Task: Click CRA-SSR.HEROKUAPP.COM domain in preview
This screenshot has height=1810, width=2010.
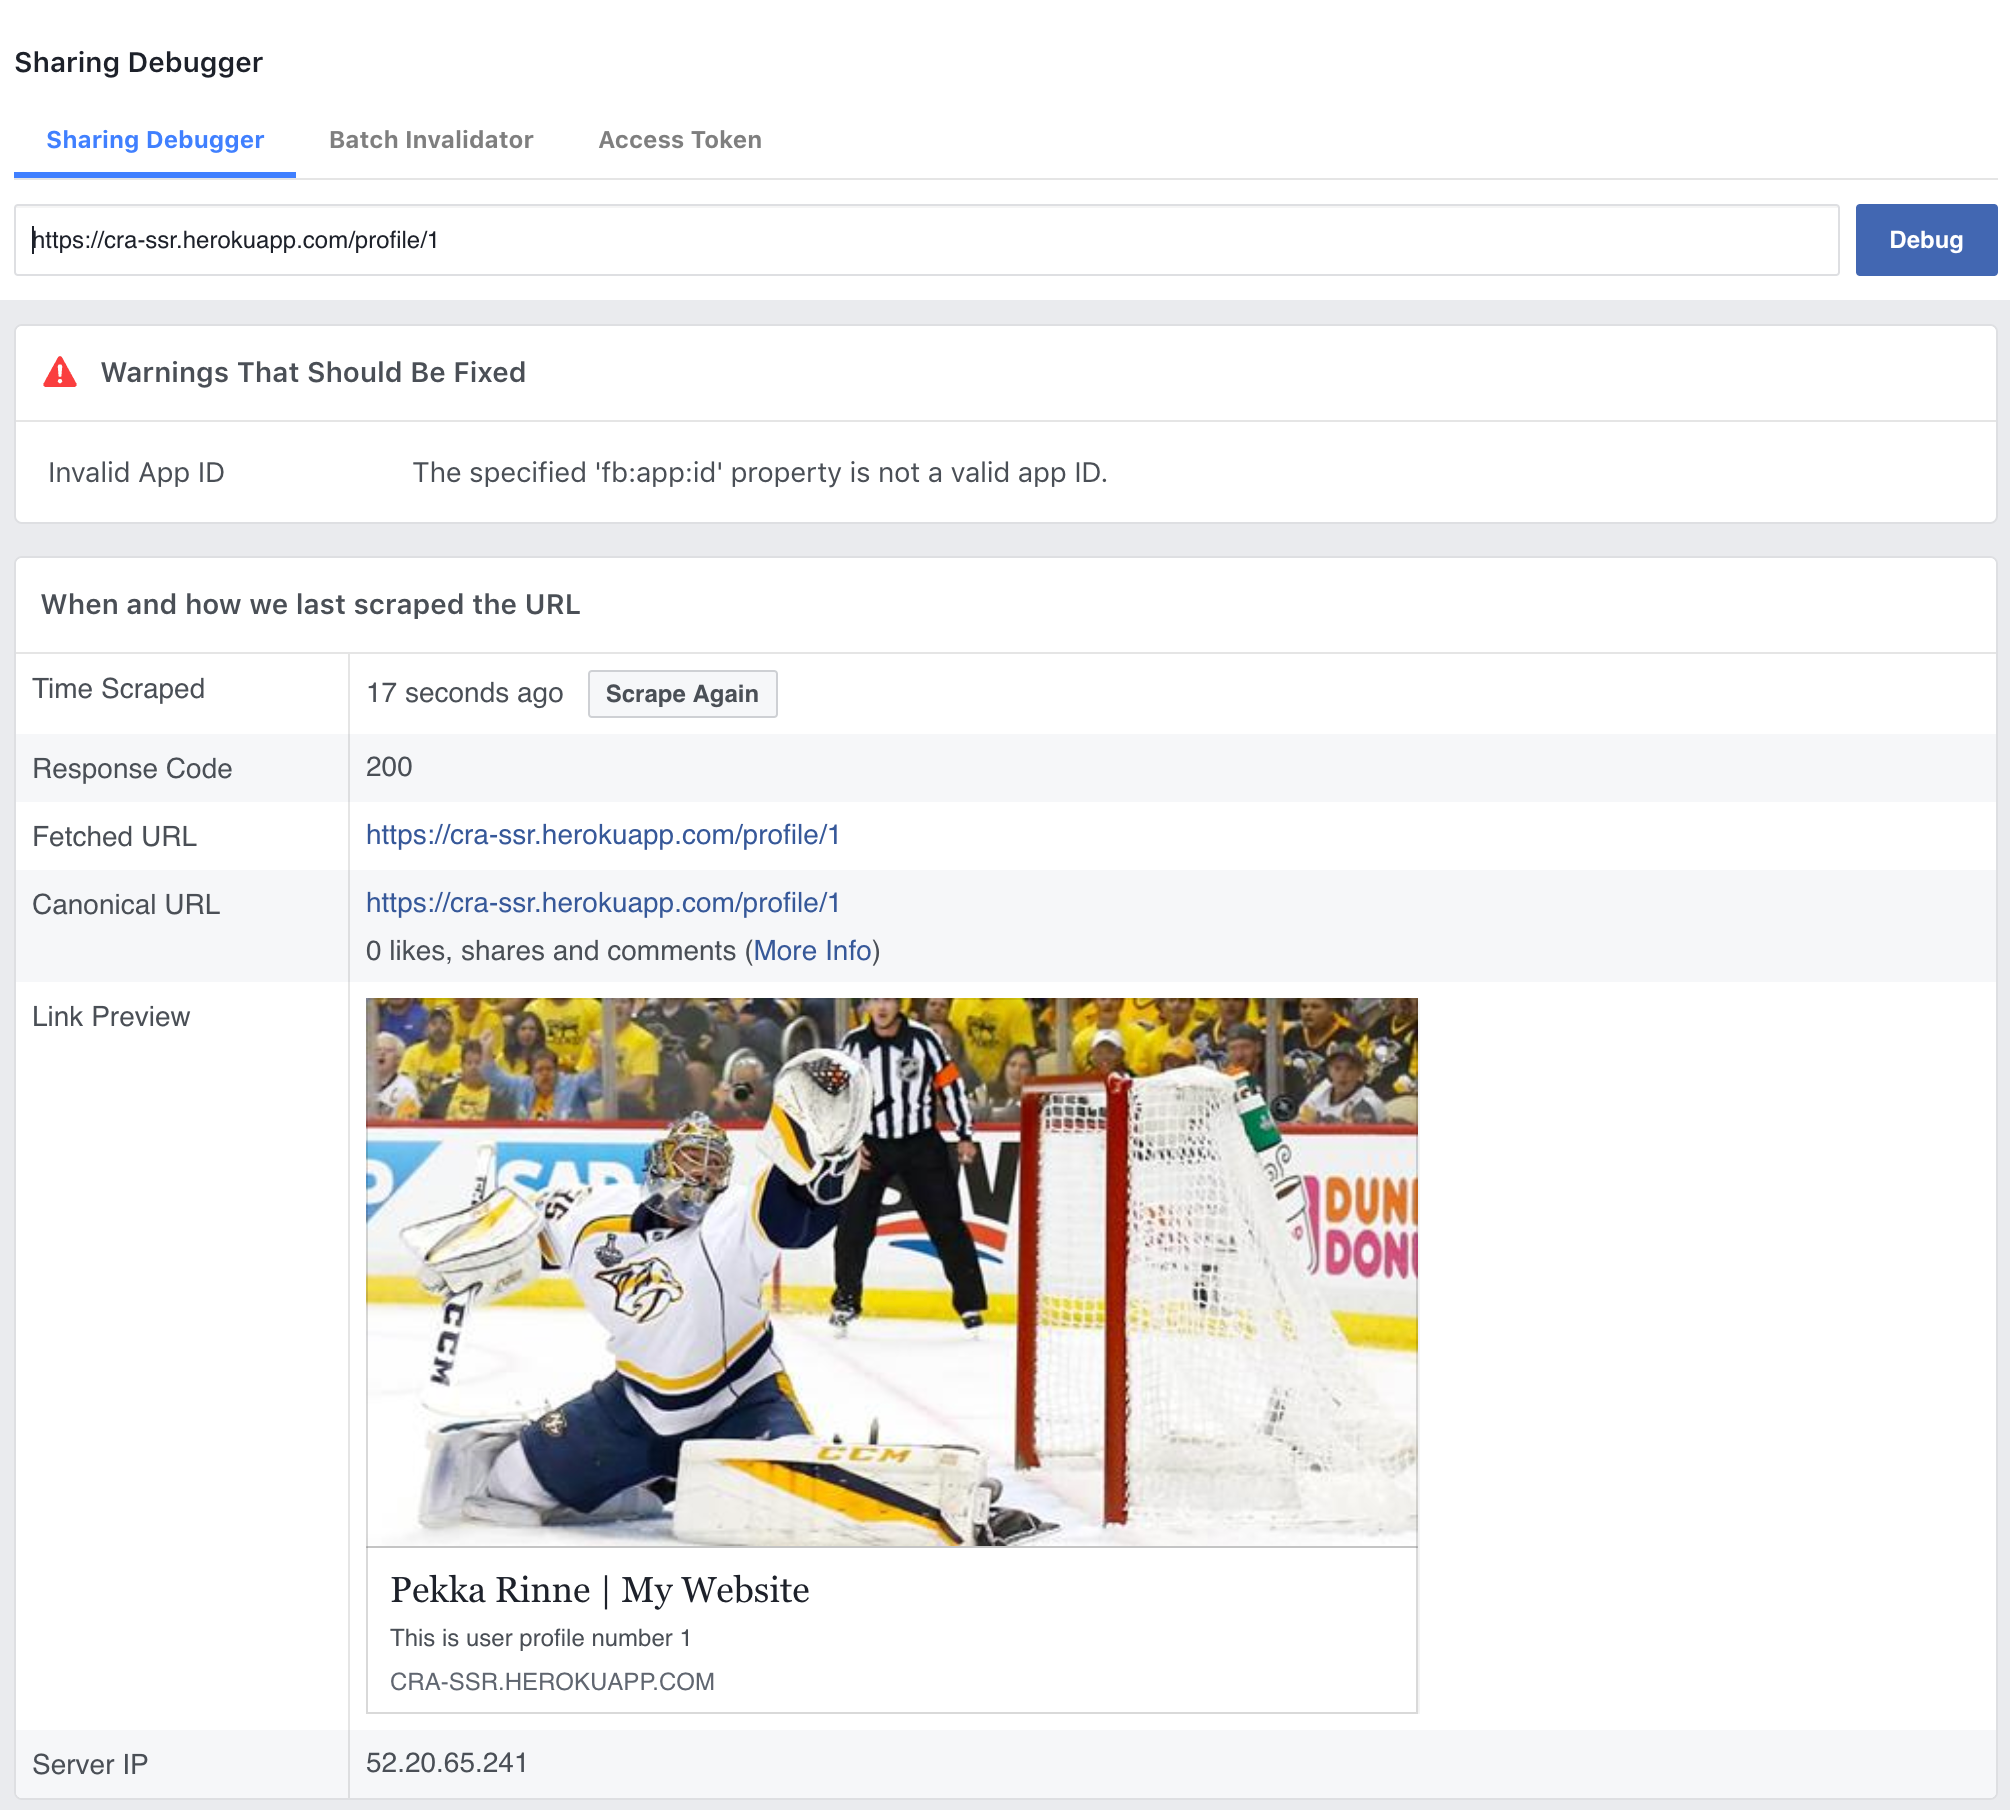Action: point(552,1682)
